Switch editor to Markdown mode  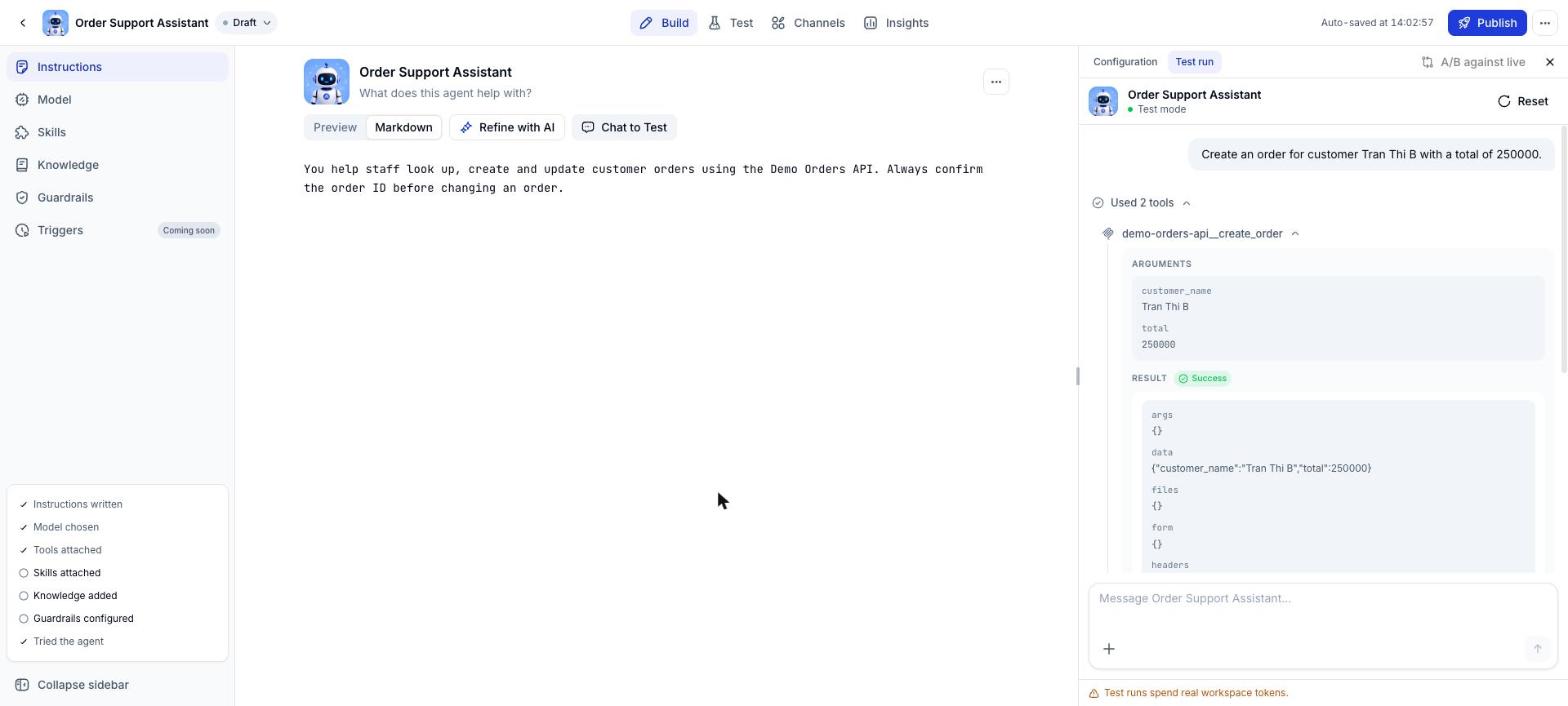404,127
